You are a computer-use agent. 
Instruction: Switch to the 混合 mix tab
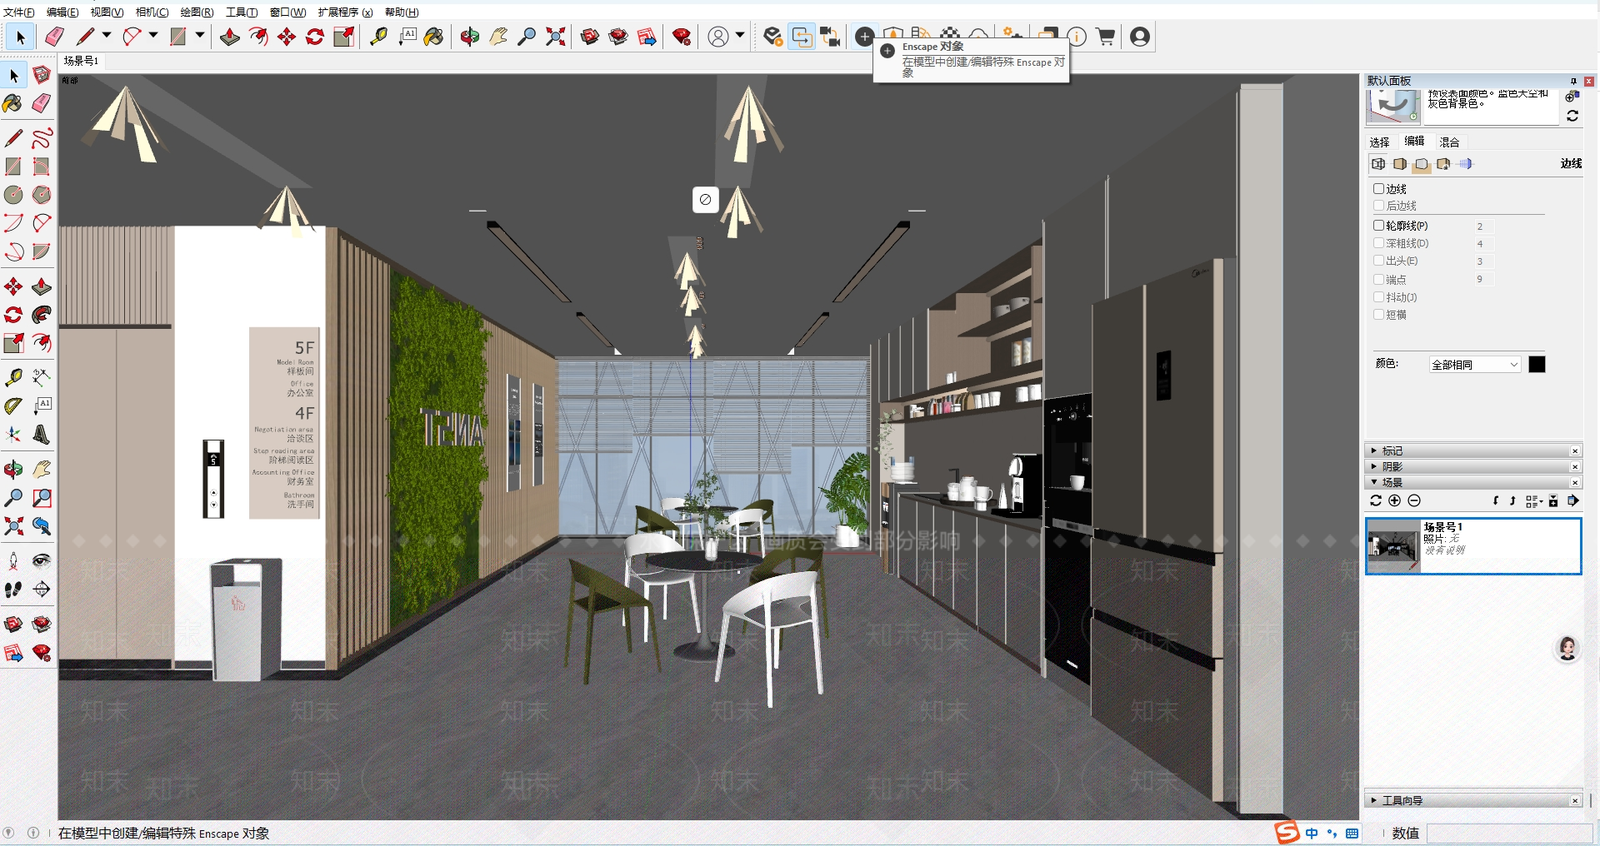[1450, 142]
